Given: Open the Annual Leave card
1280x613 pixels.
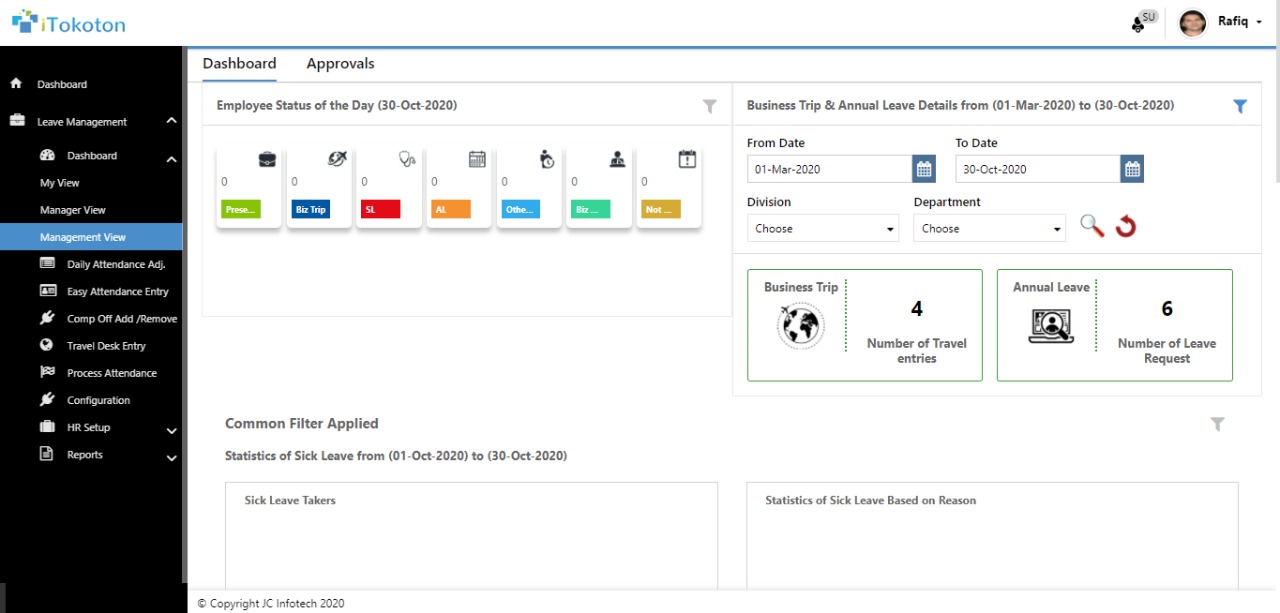Looking at the screenshot, I should [1115, 325].
